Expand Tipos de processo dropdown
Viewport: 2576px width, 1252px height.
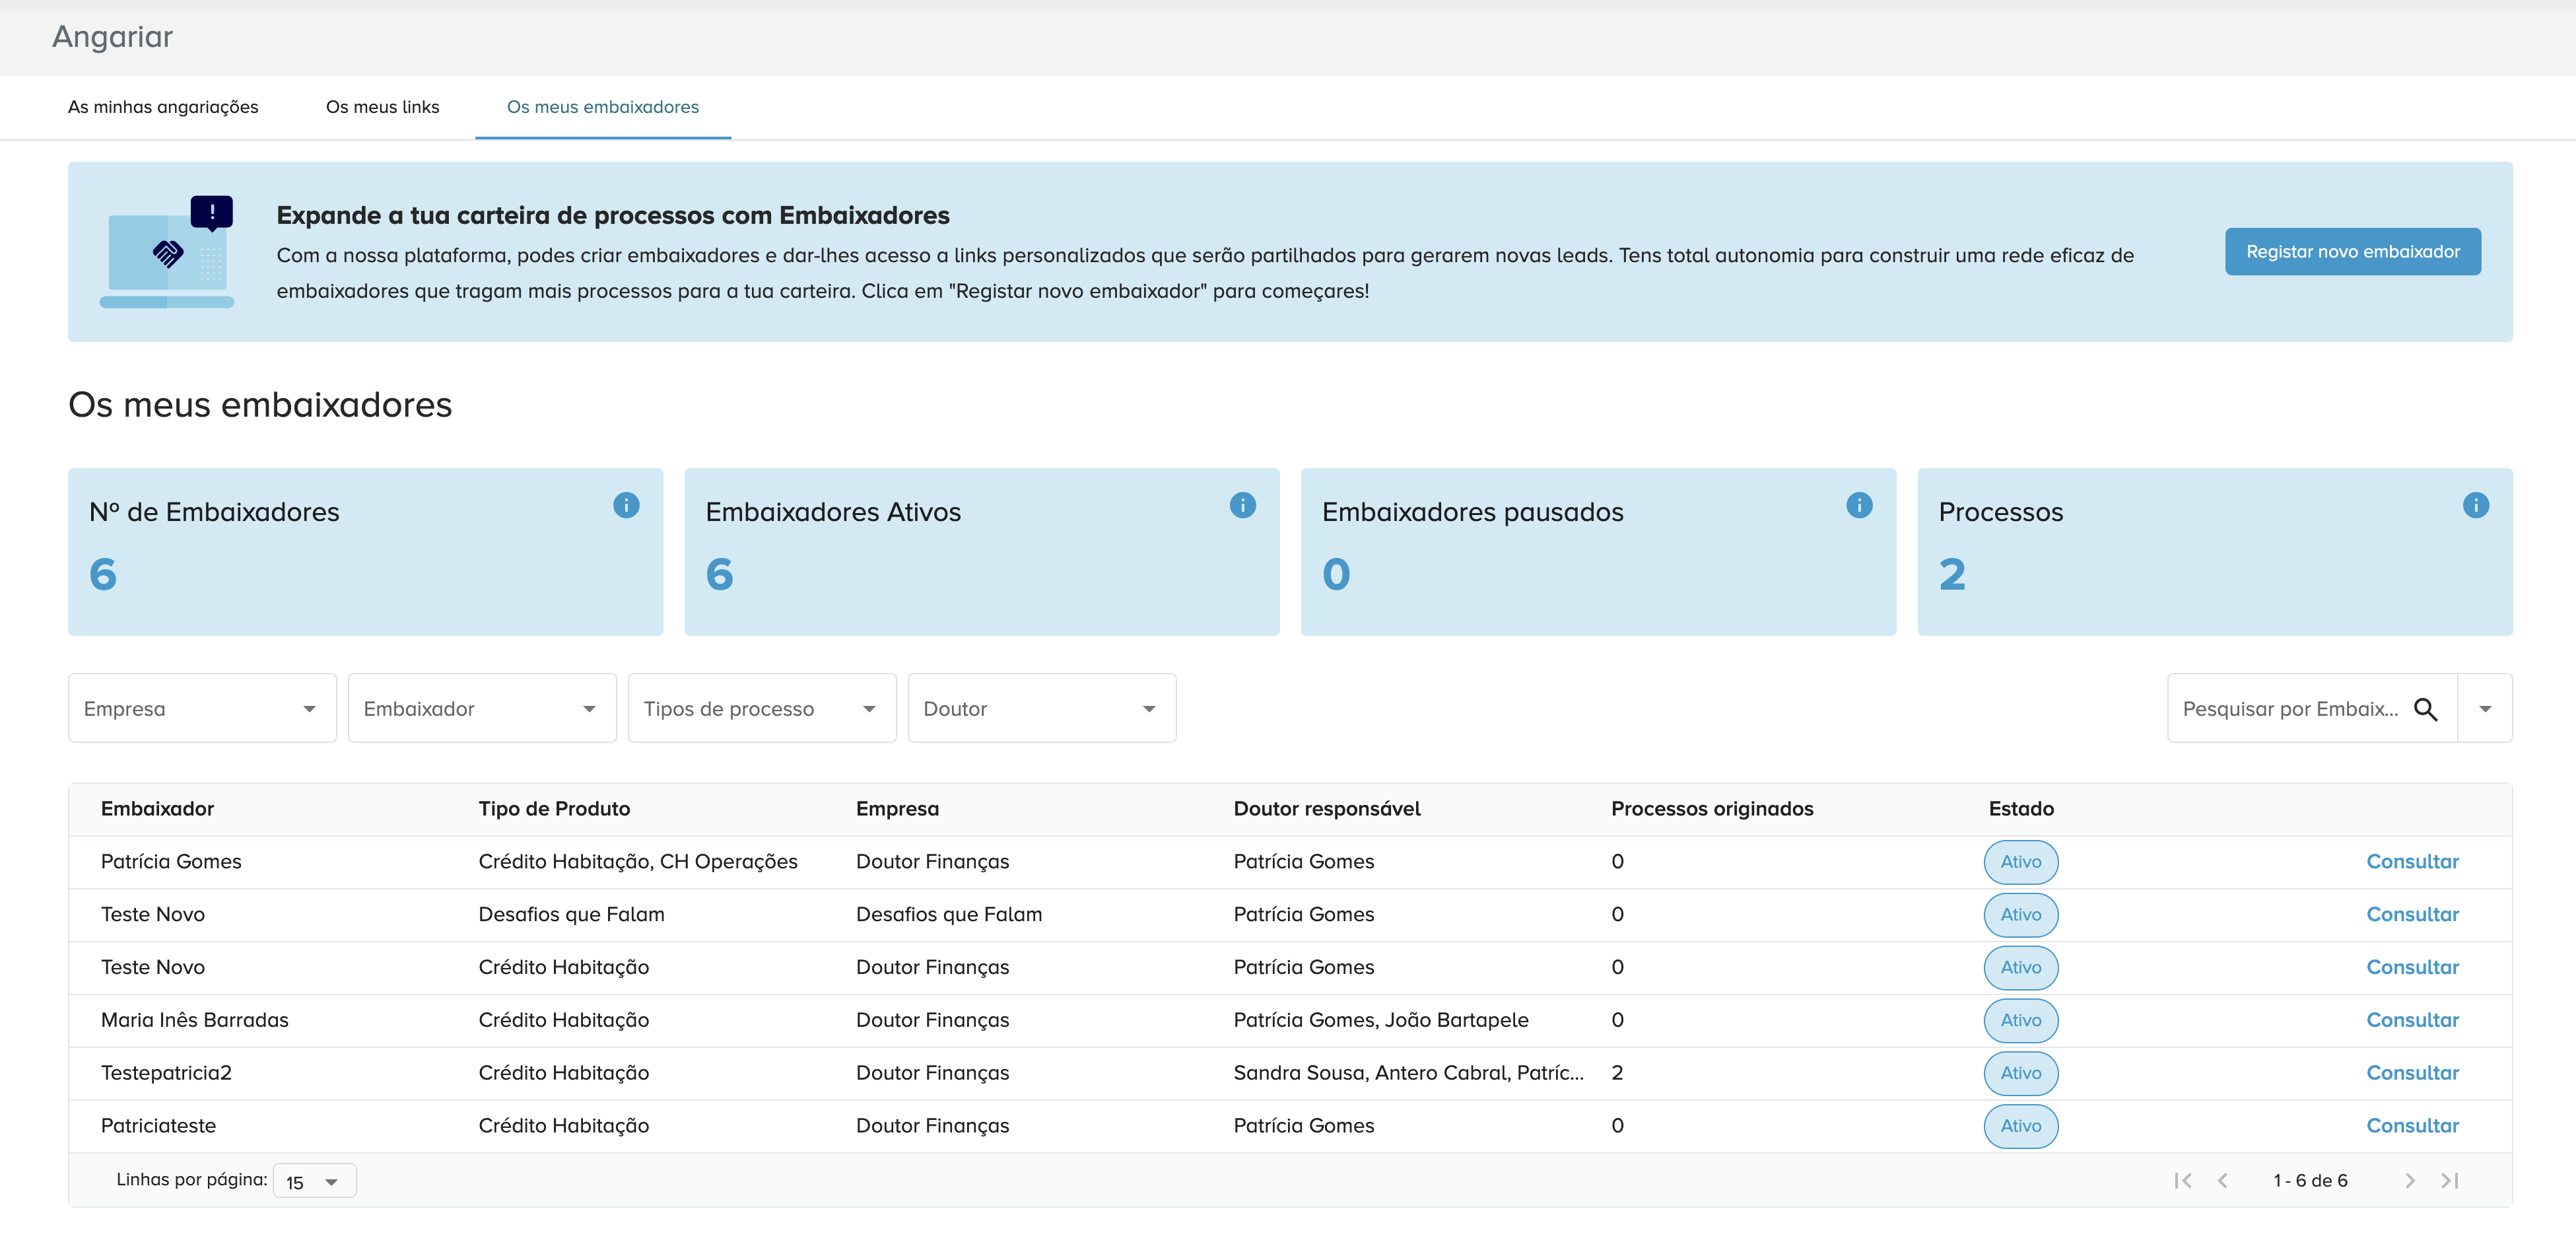pos(762,709)
